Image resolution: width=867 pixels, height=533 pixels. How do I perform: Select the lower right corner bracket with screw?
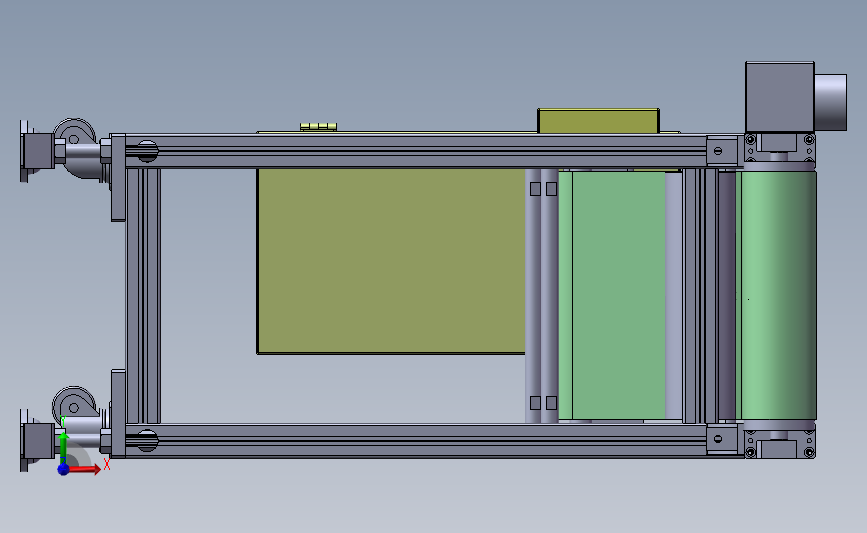pos(722,439)
